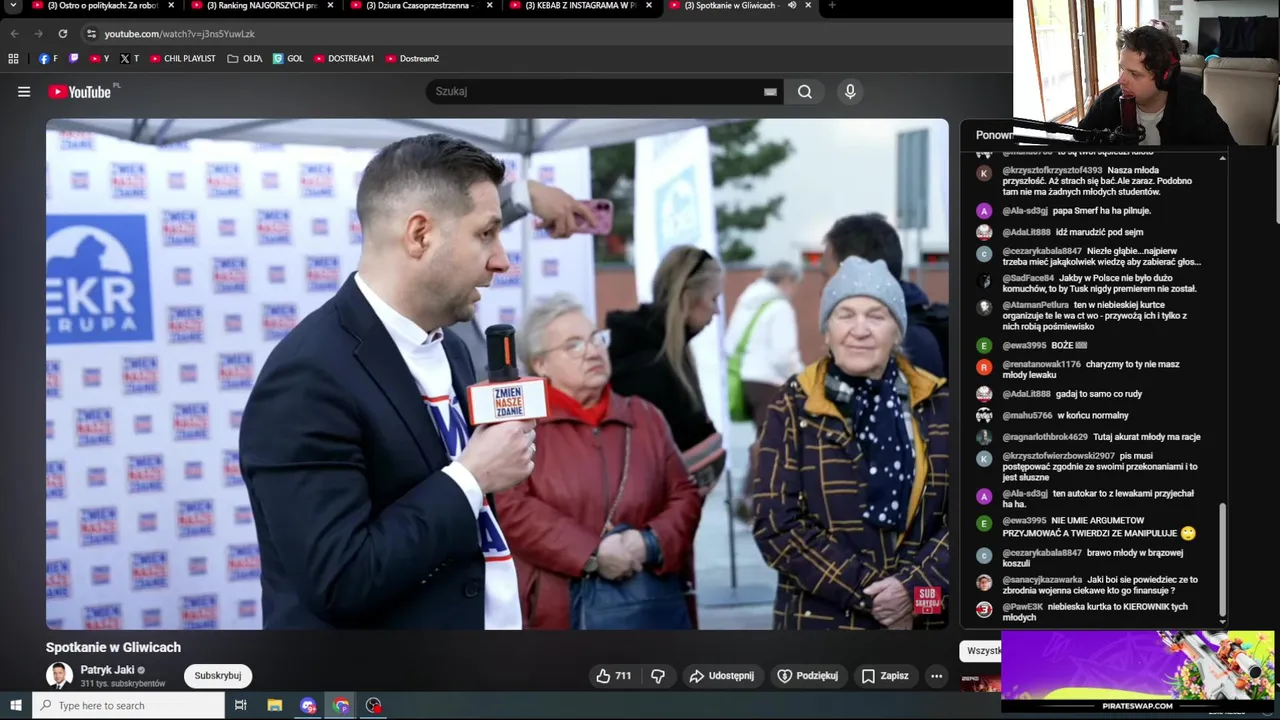Go forward with the browser forward arrow
Image resolution: width=1280 pixels, height=720 pixels.
(x=39, y=33)
